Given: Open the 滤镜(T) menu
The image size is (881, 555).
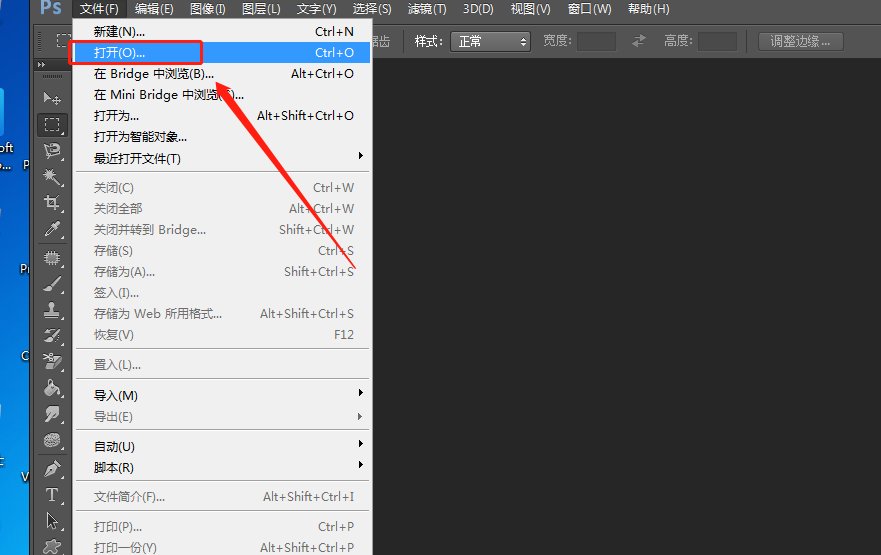Looking at the screenshot, I should tap(427, 9).
